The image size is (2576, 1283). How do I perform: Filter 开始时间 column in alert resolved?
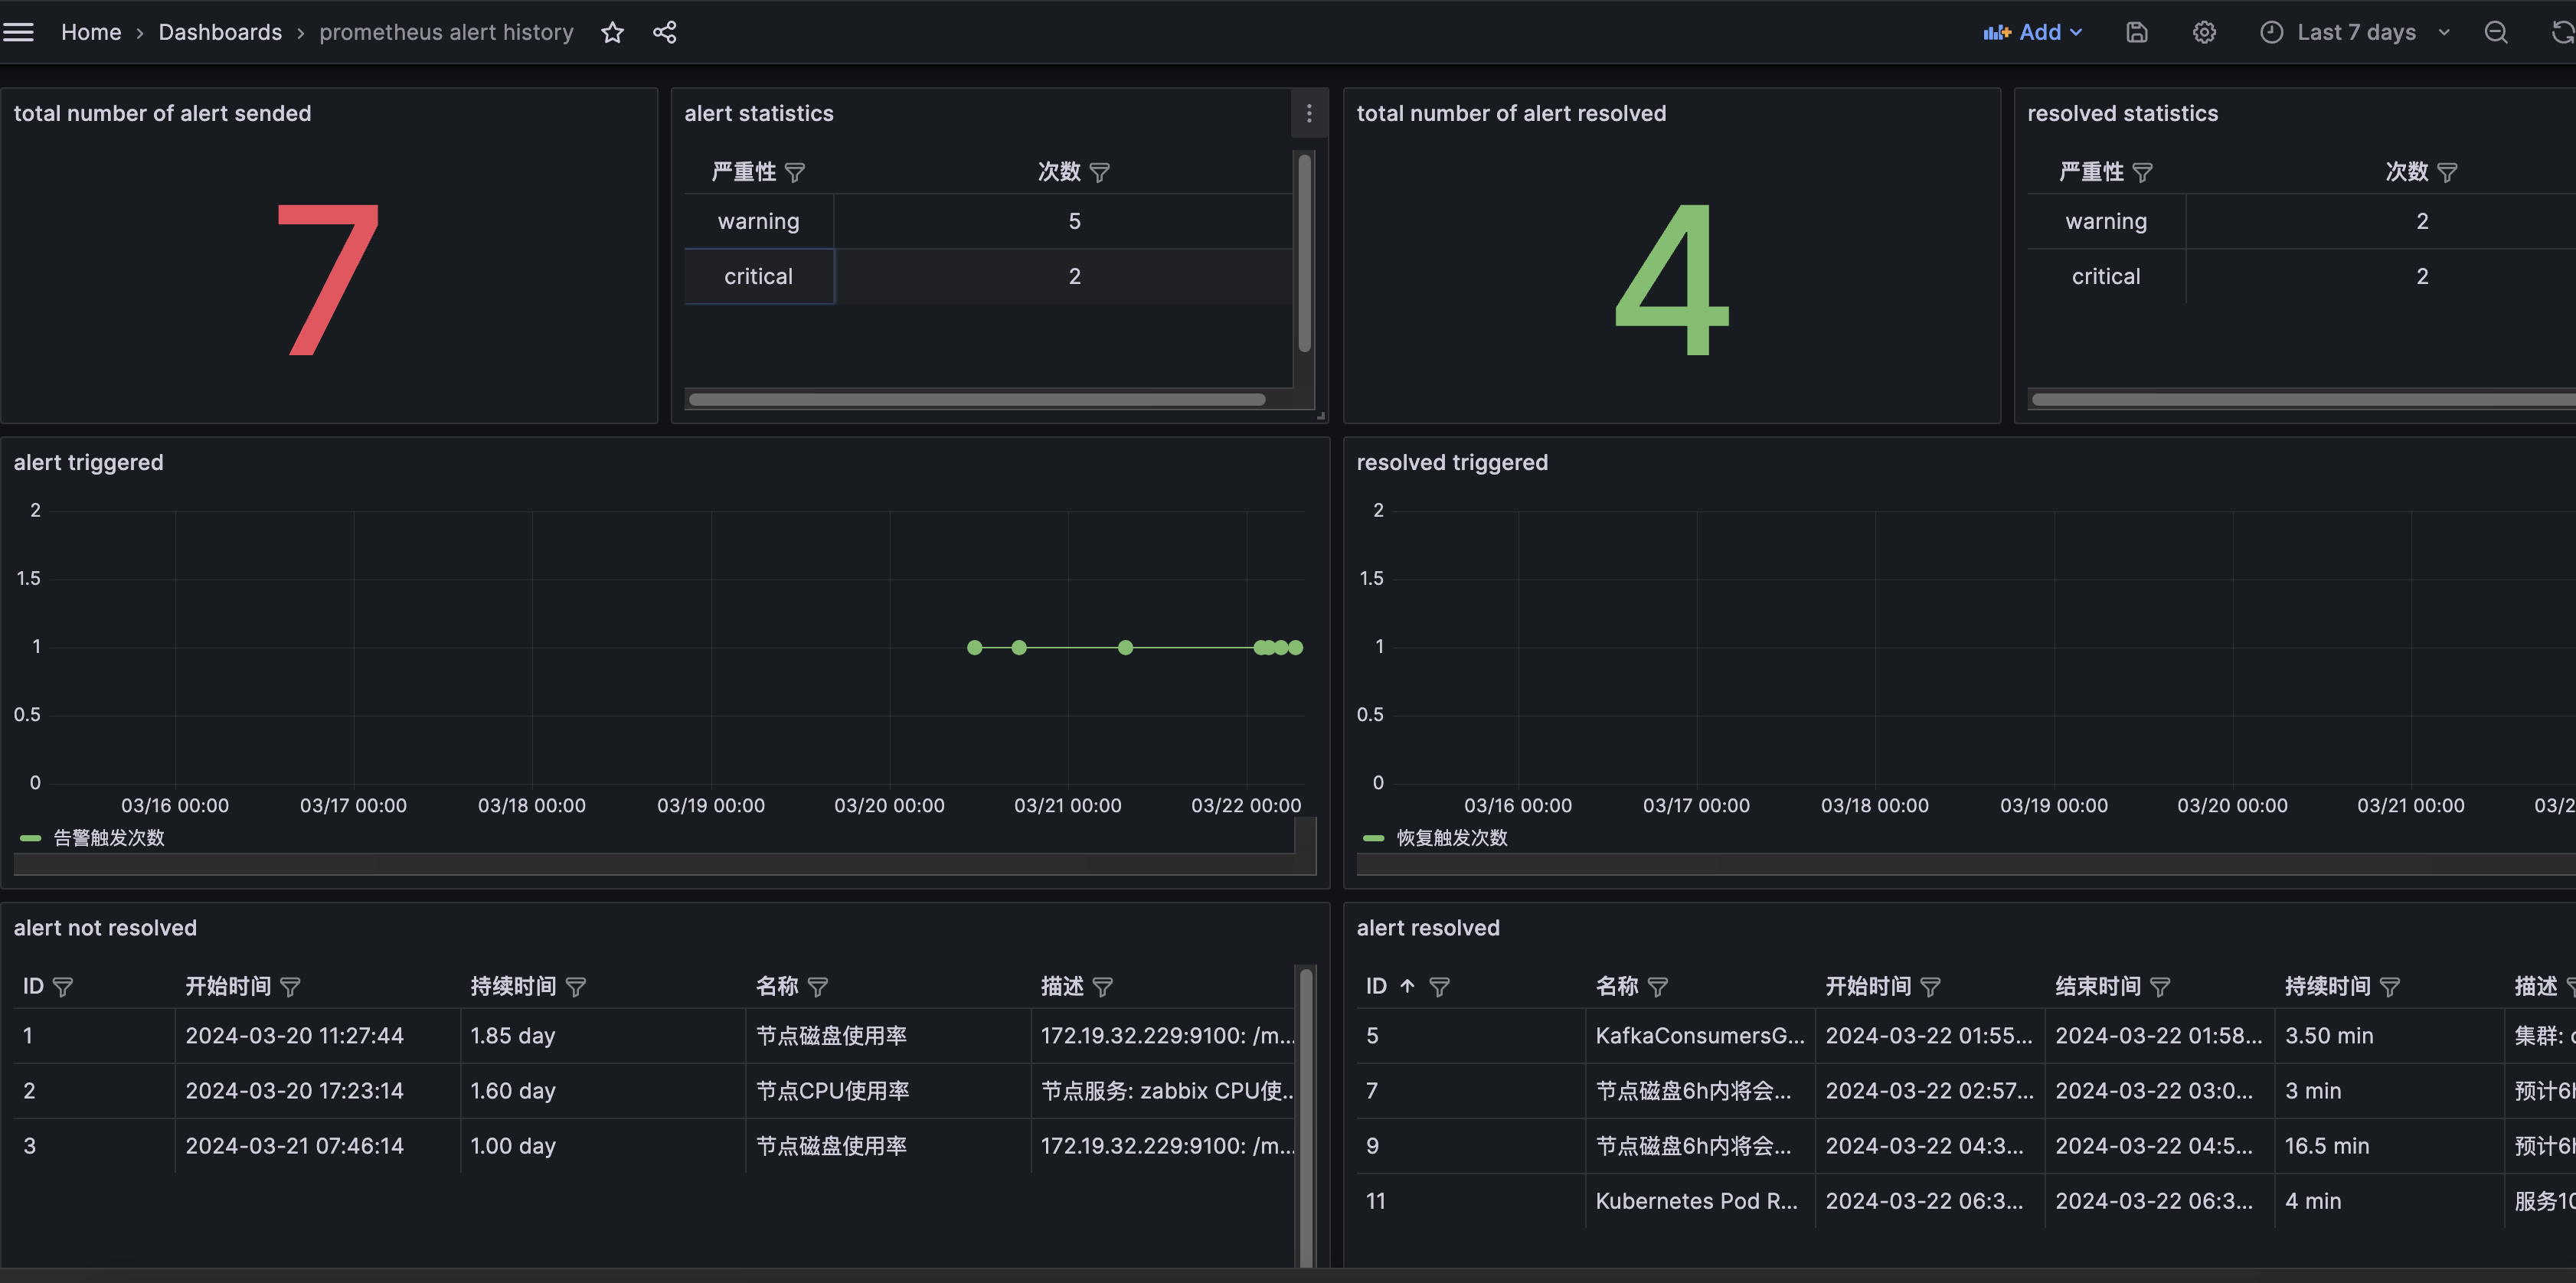click(x=1930, y=987)
